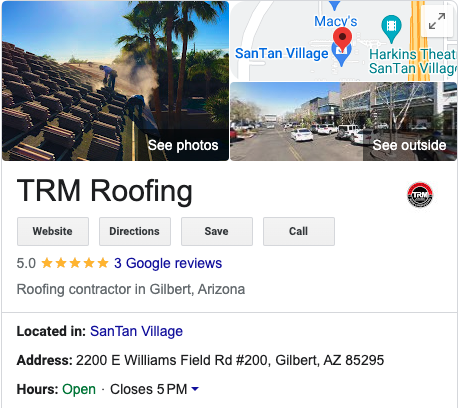Click the Macy's label on the map
The width and height of the screenshot is (458, 408).
coord(336,22)
